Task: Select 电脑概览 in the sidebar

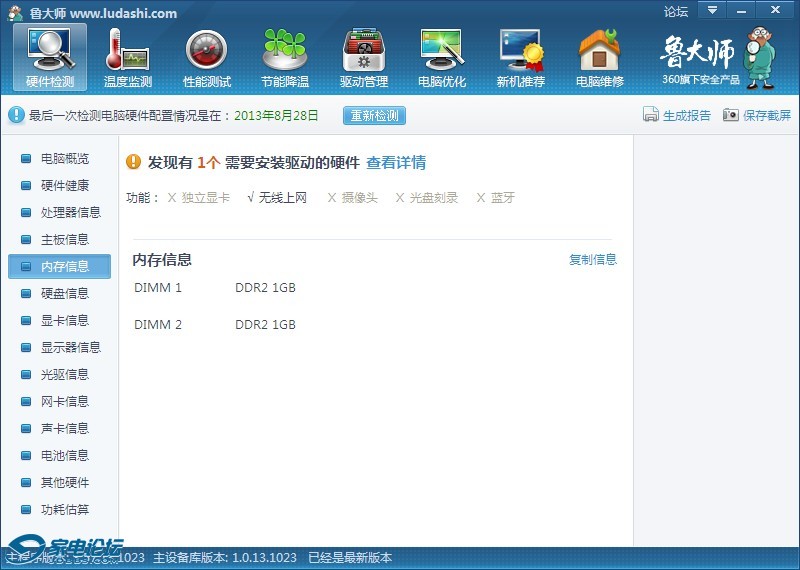Action: coord(64,159)
